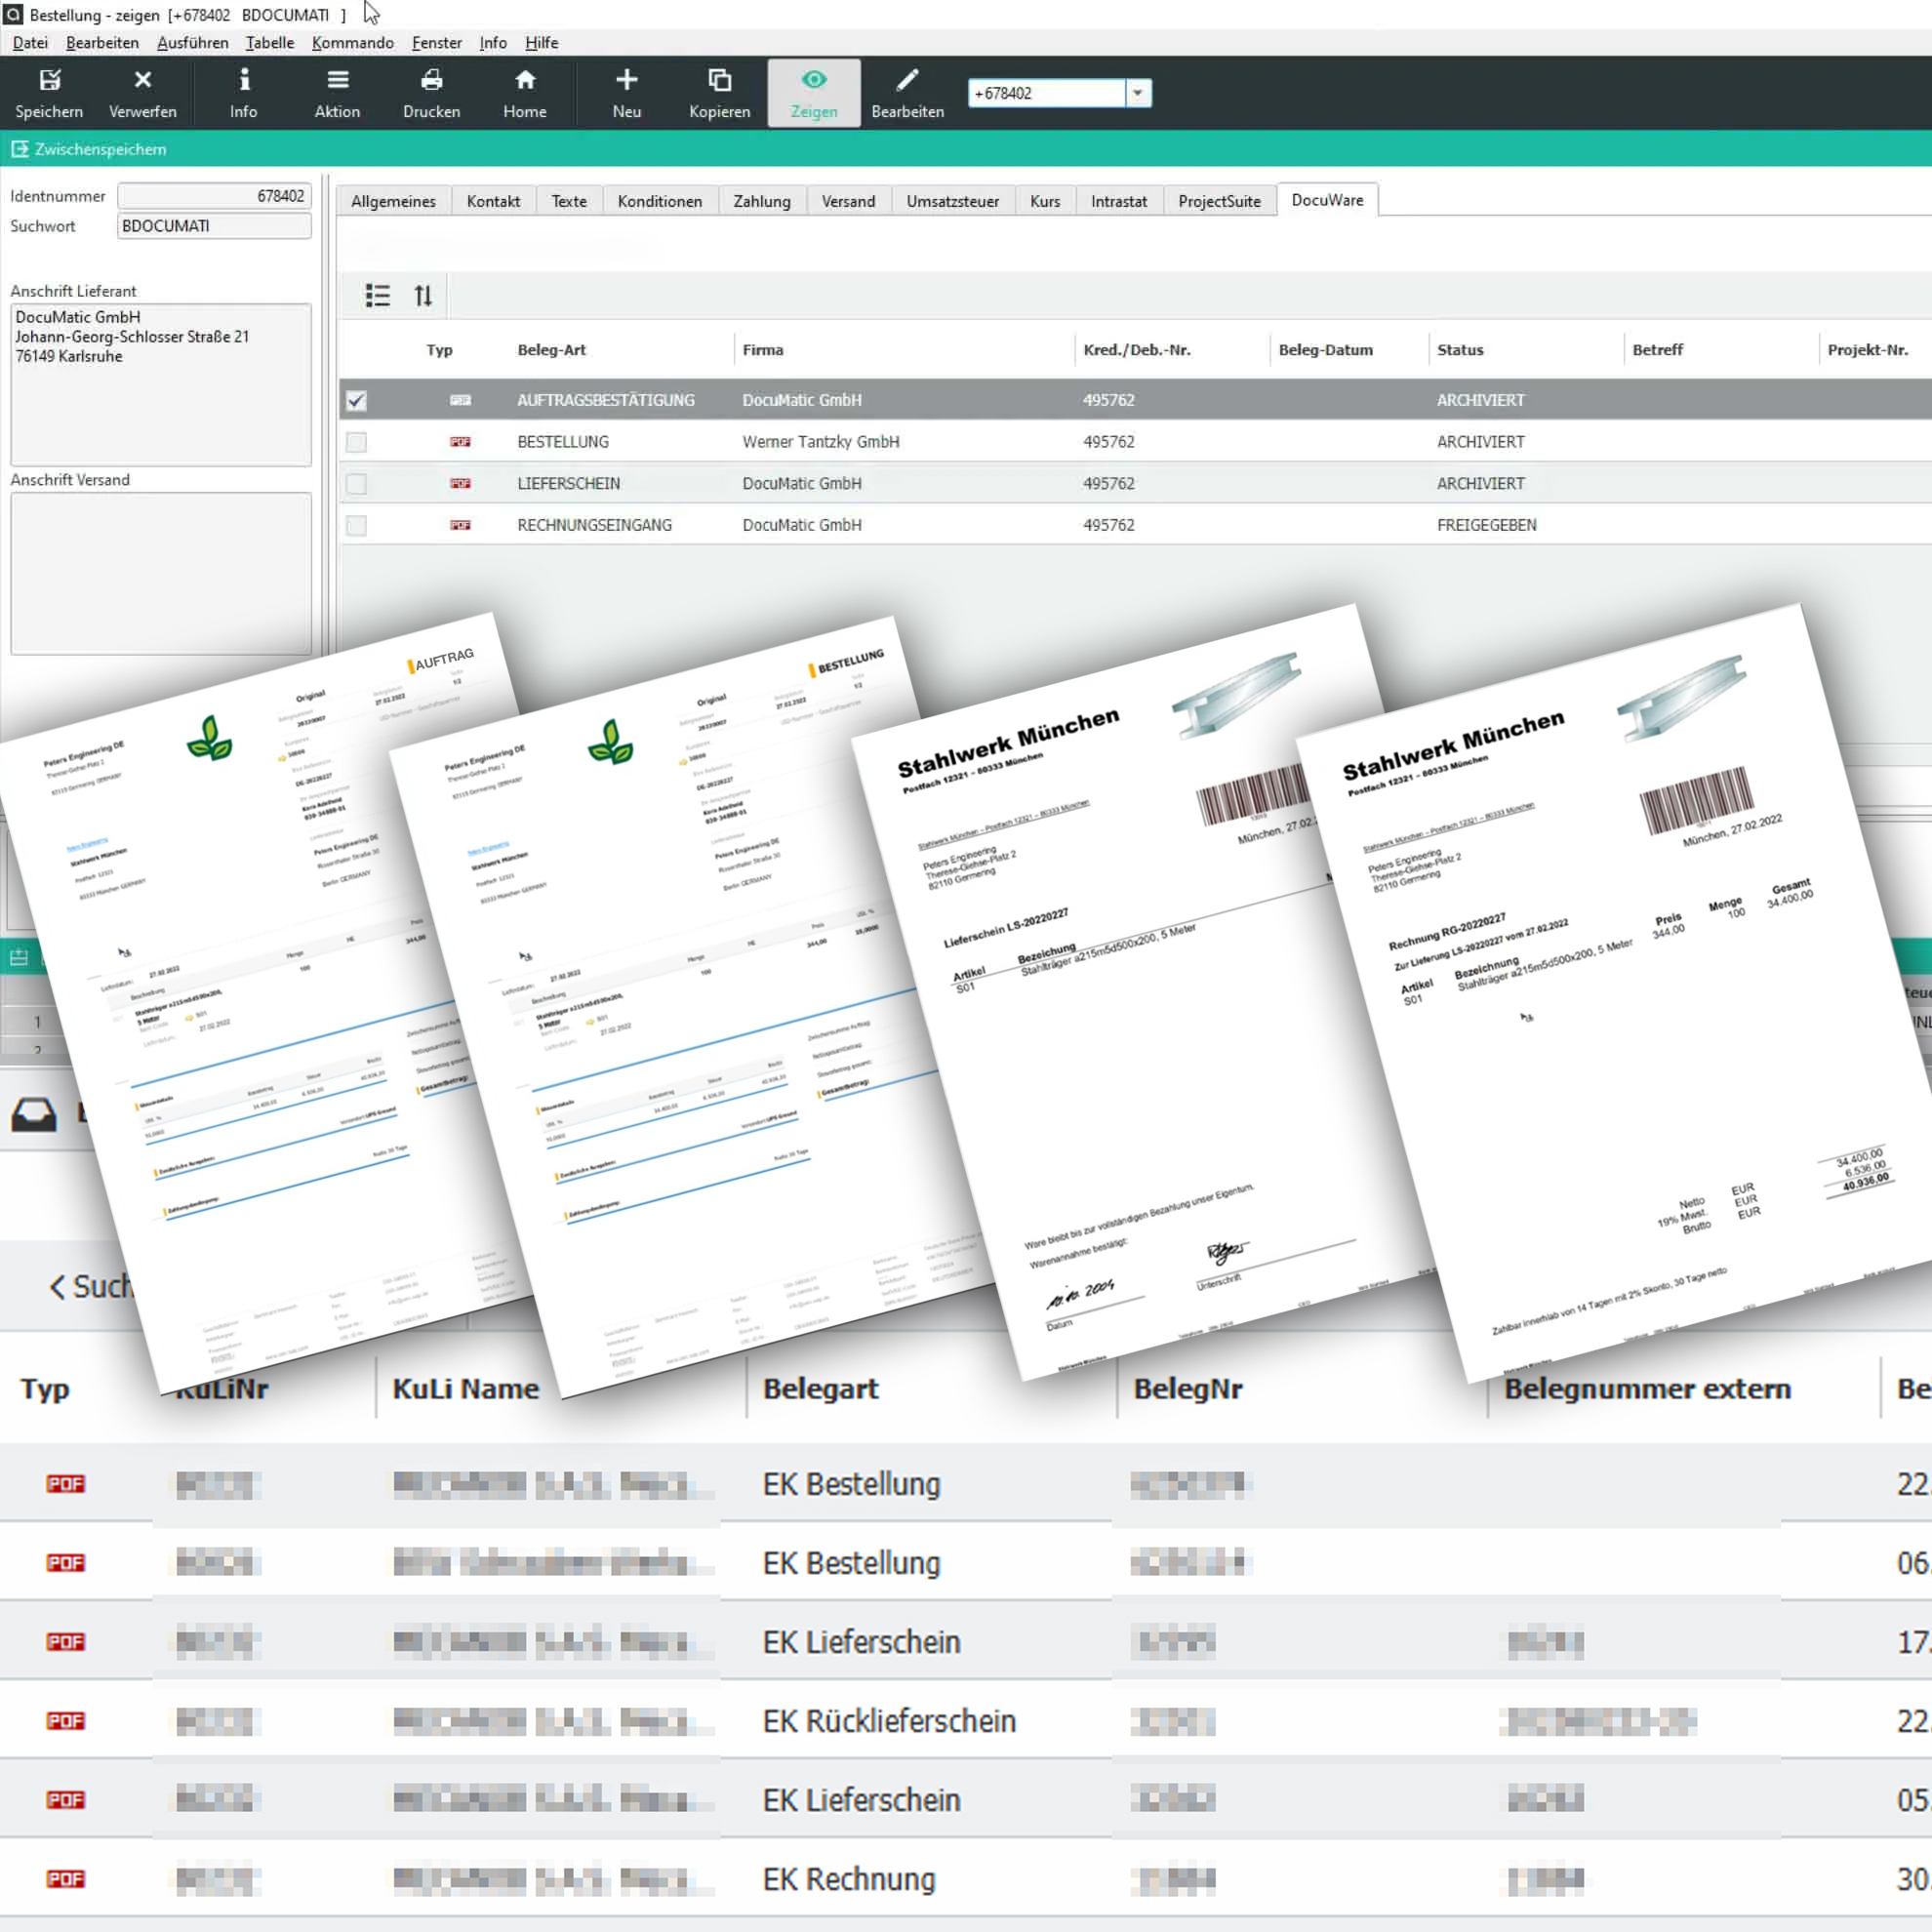This screenshot has width=1932, height=1932.
Task: Click the sort arrows icon above table
Action: (423, 296)
